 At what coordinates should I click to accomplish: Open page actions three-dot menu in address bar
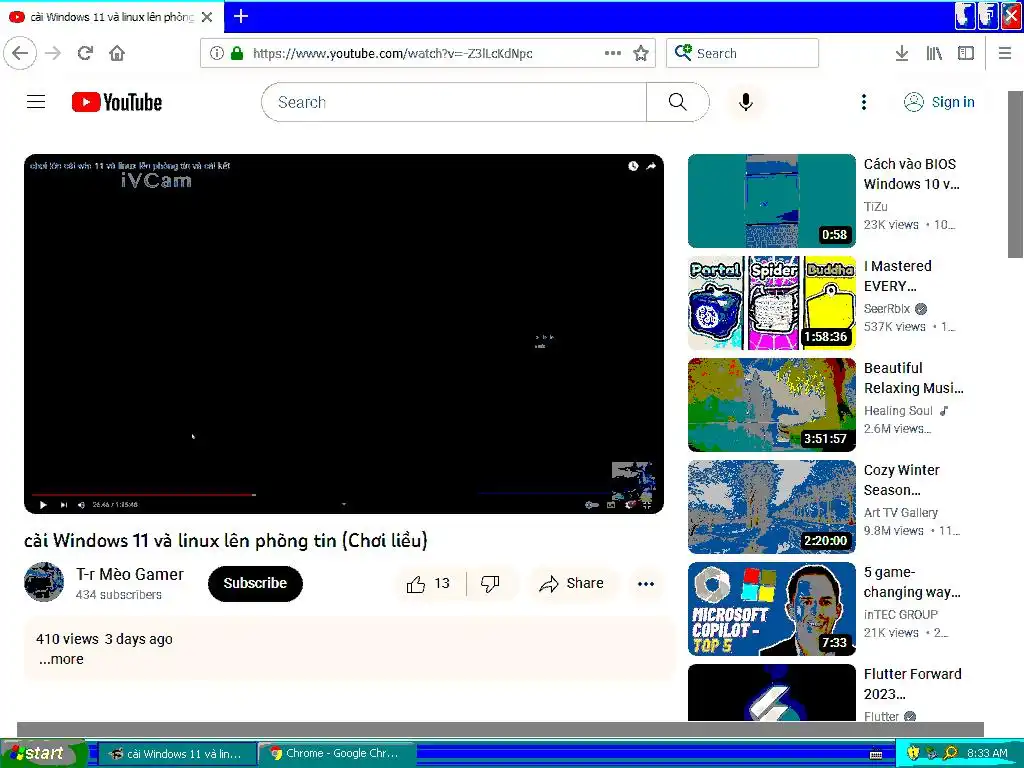point(613,53)
